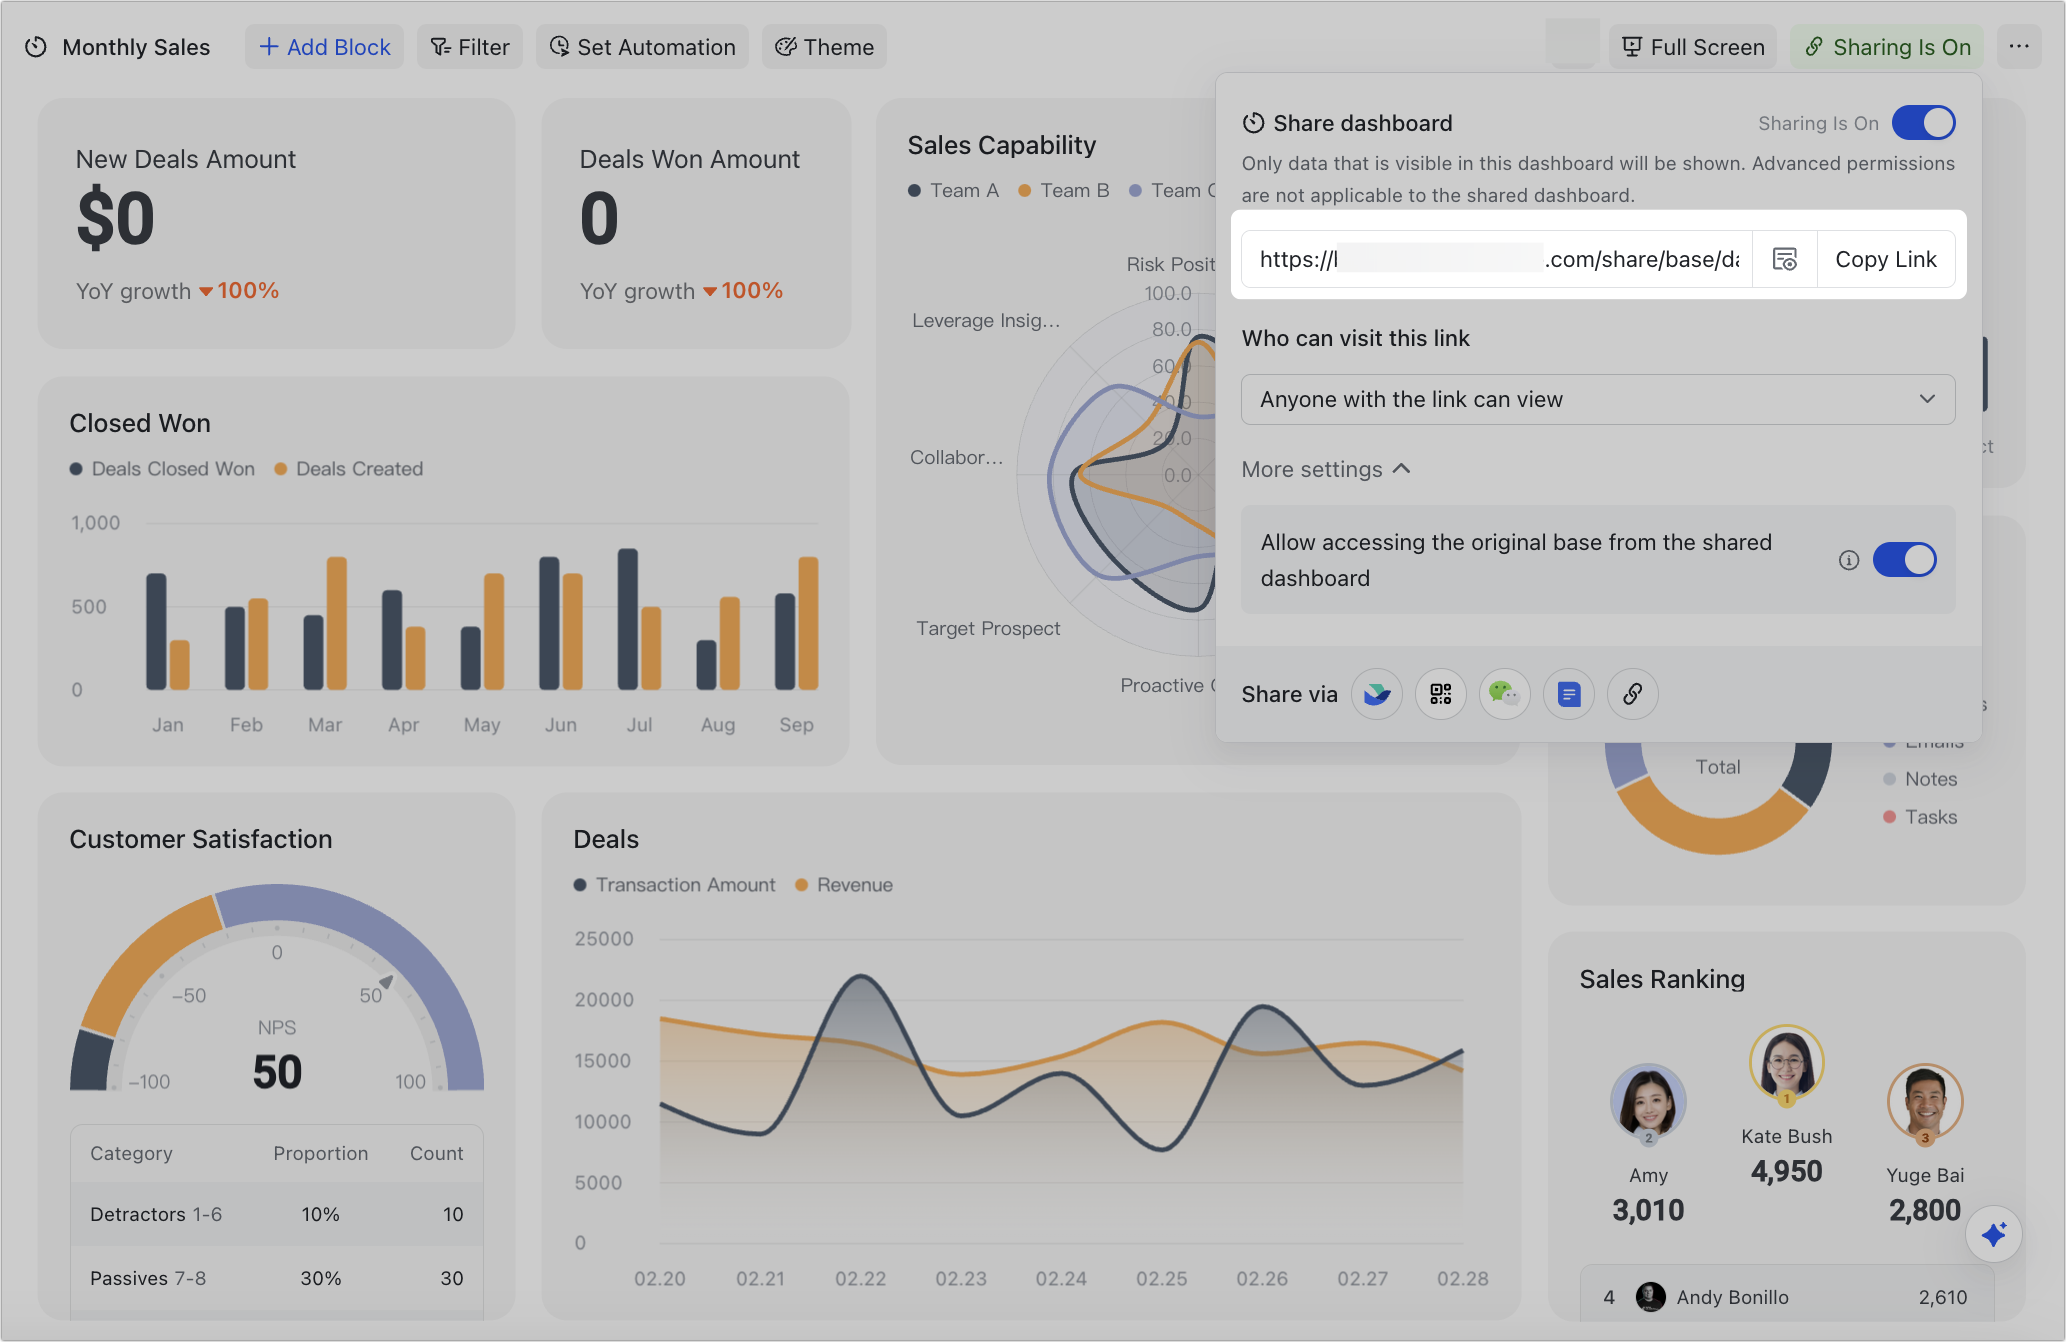The image size is (2066, 1342).
Task: Open the QR code sharing option
Action: [1441, 694]
